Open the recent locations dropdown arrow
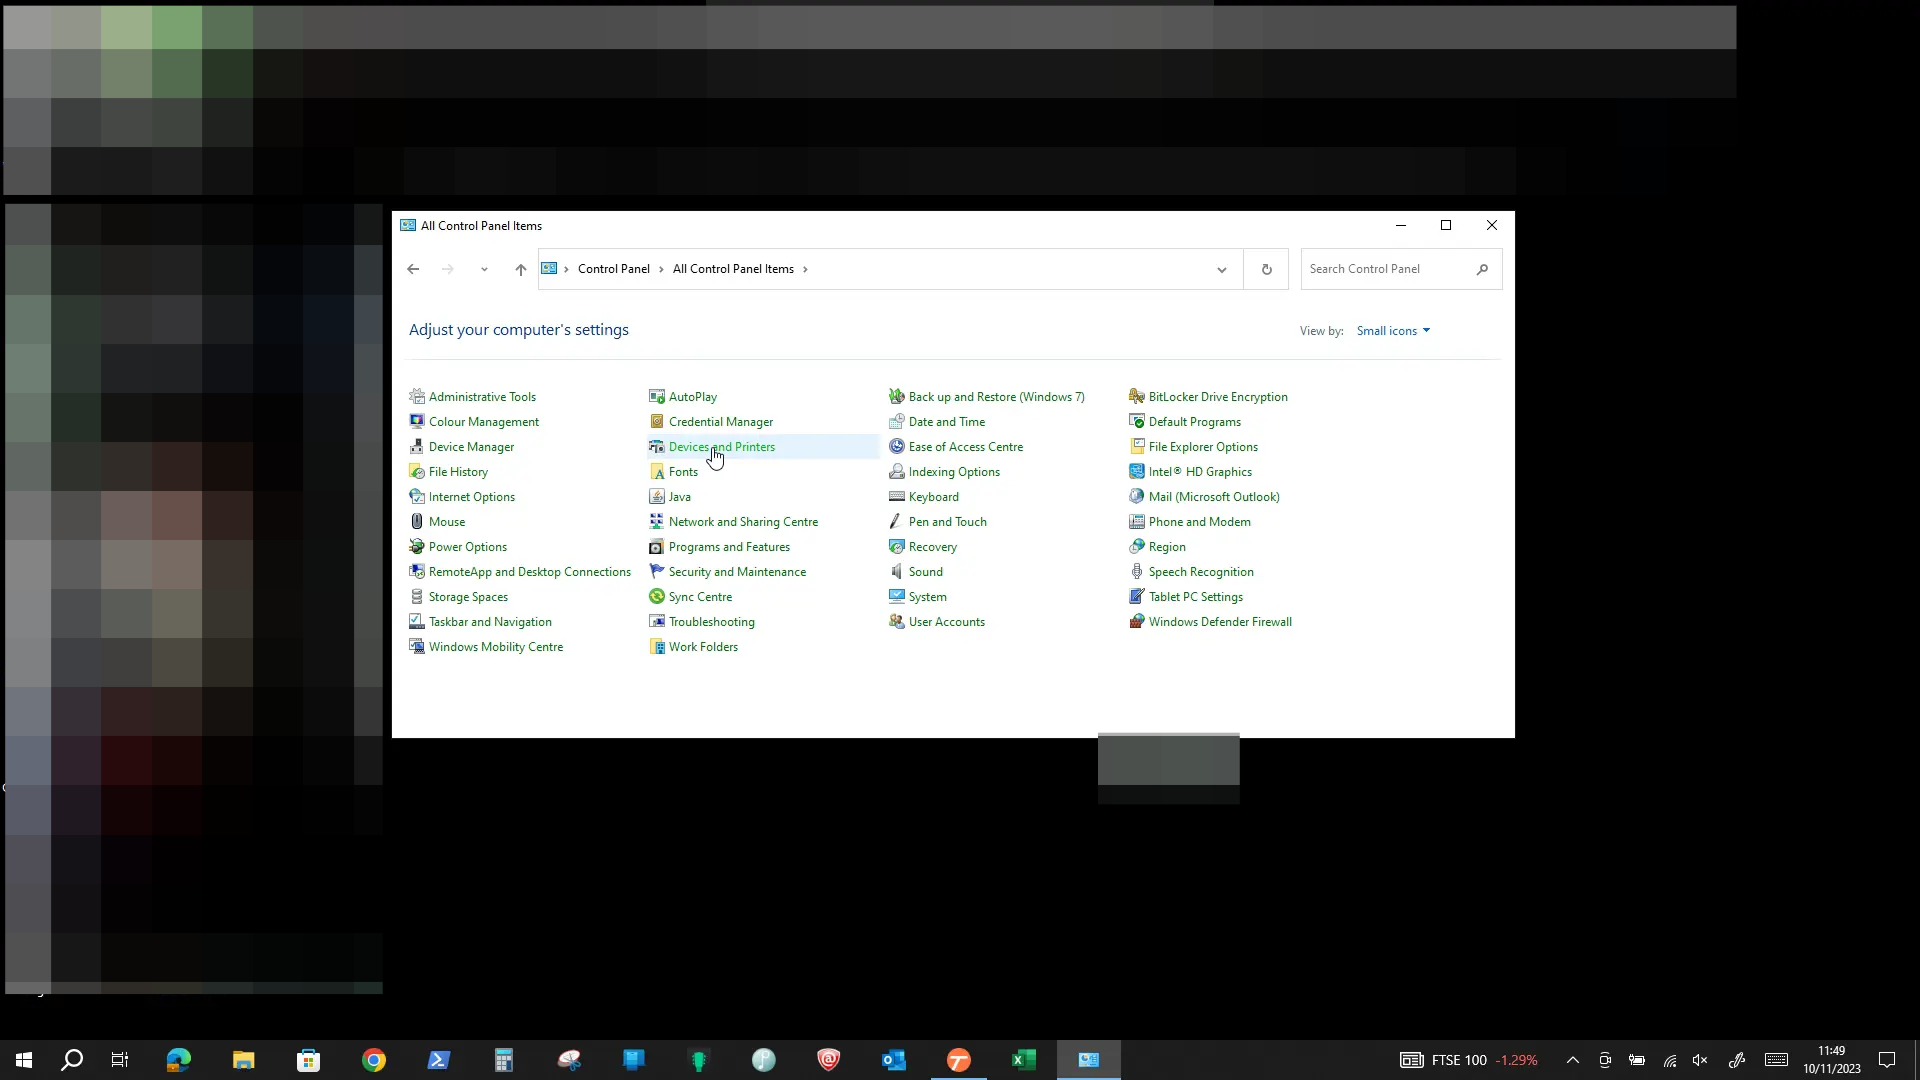The width and height of the screenshot is (1920, 1080). [x=484, y=269]
